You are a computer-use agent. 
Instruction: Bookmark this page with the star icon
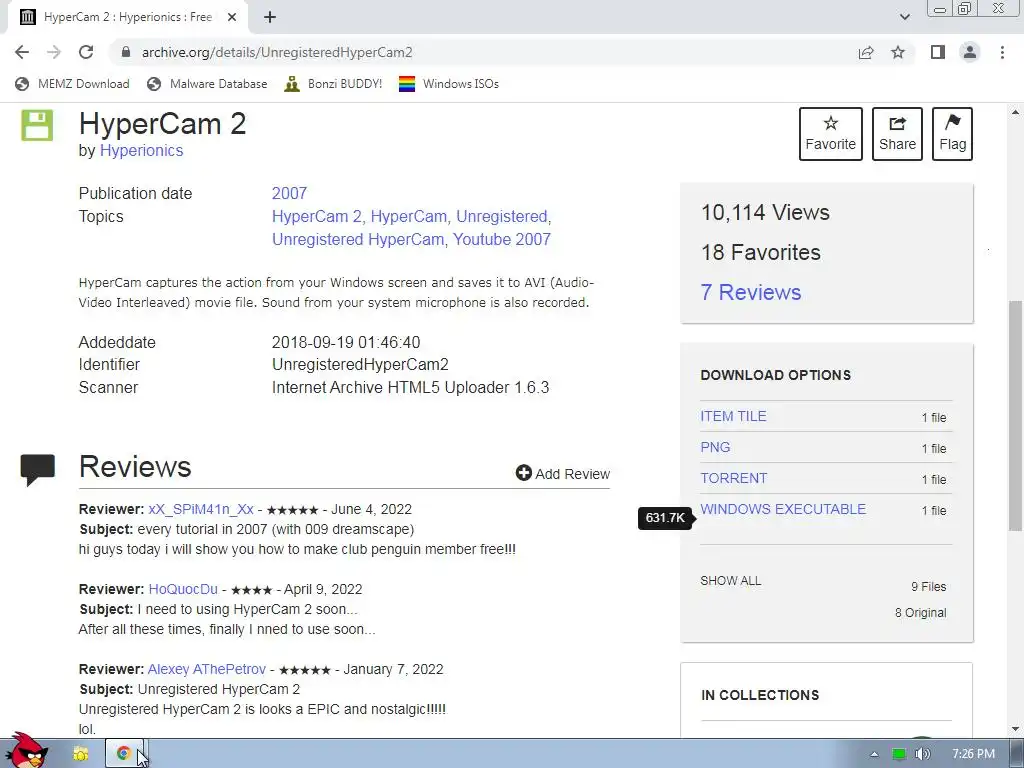[898, 52]
